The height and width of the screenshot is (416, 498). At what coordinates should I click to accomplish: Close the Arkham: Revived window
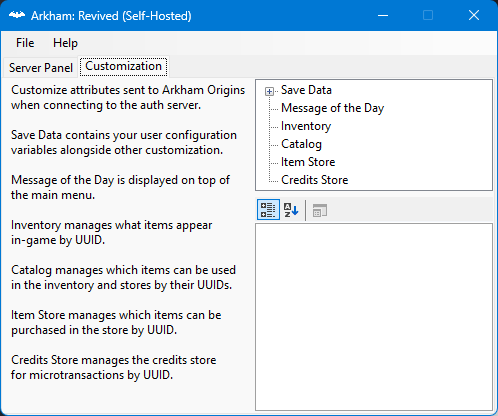pos(474,15)
